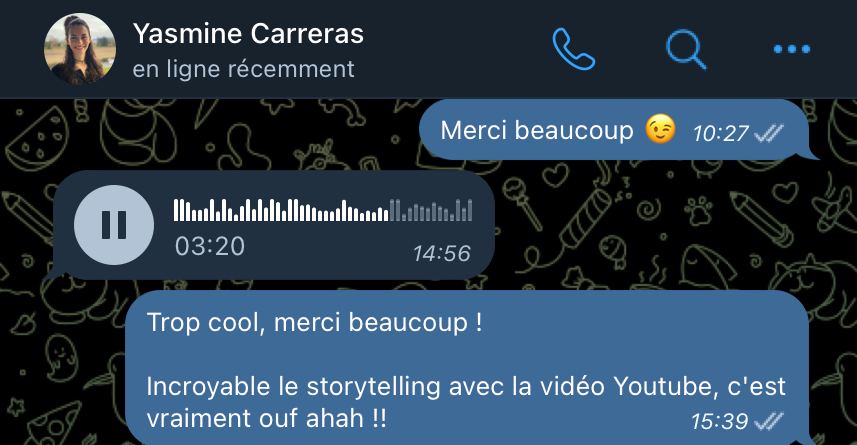Viewport: 857px width, 445px height.
Task: Click the 15:39 message timestamp
Action: click(x=719, y=421)
